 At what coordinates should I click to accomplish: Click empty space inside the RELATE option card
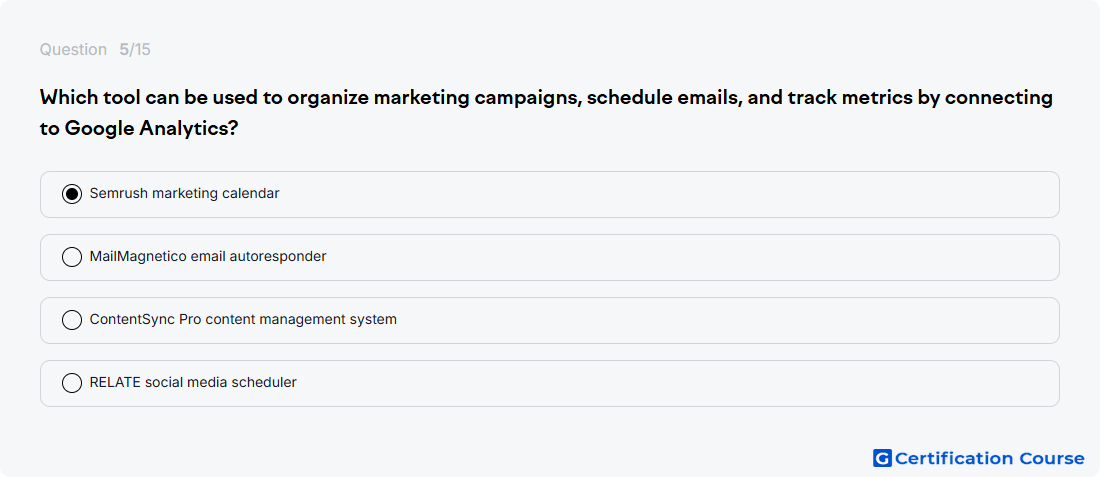666,383
